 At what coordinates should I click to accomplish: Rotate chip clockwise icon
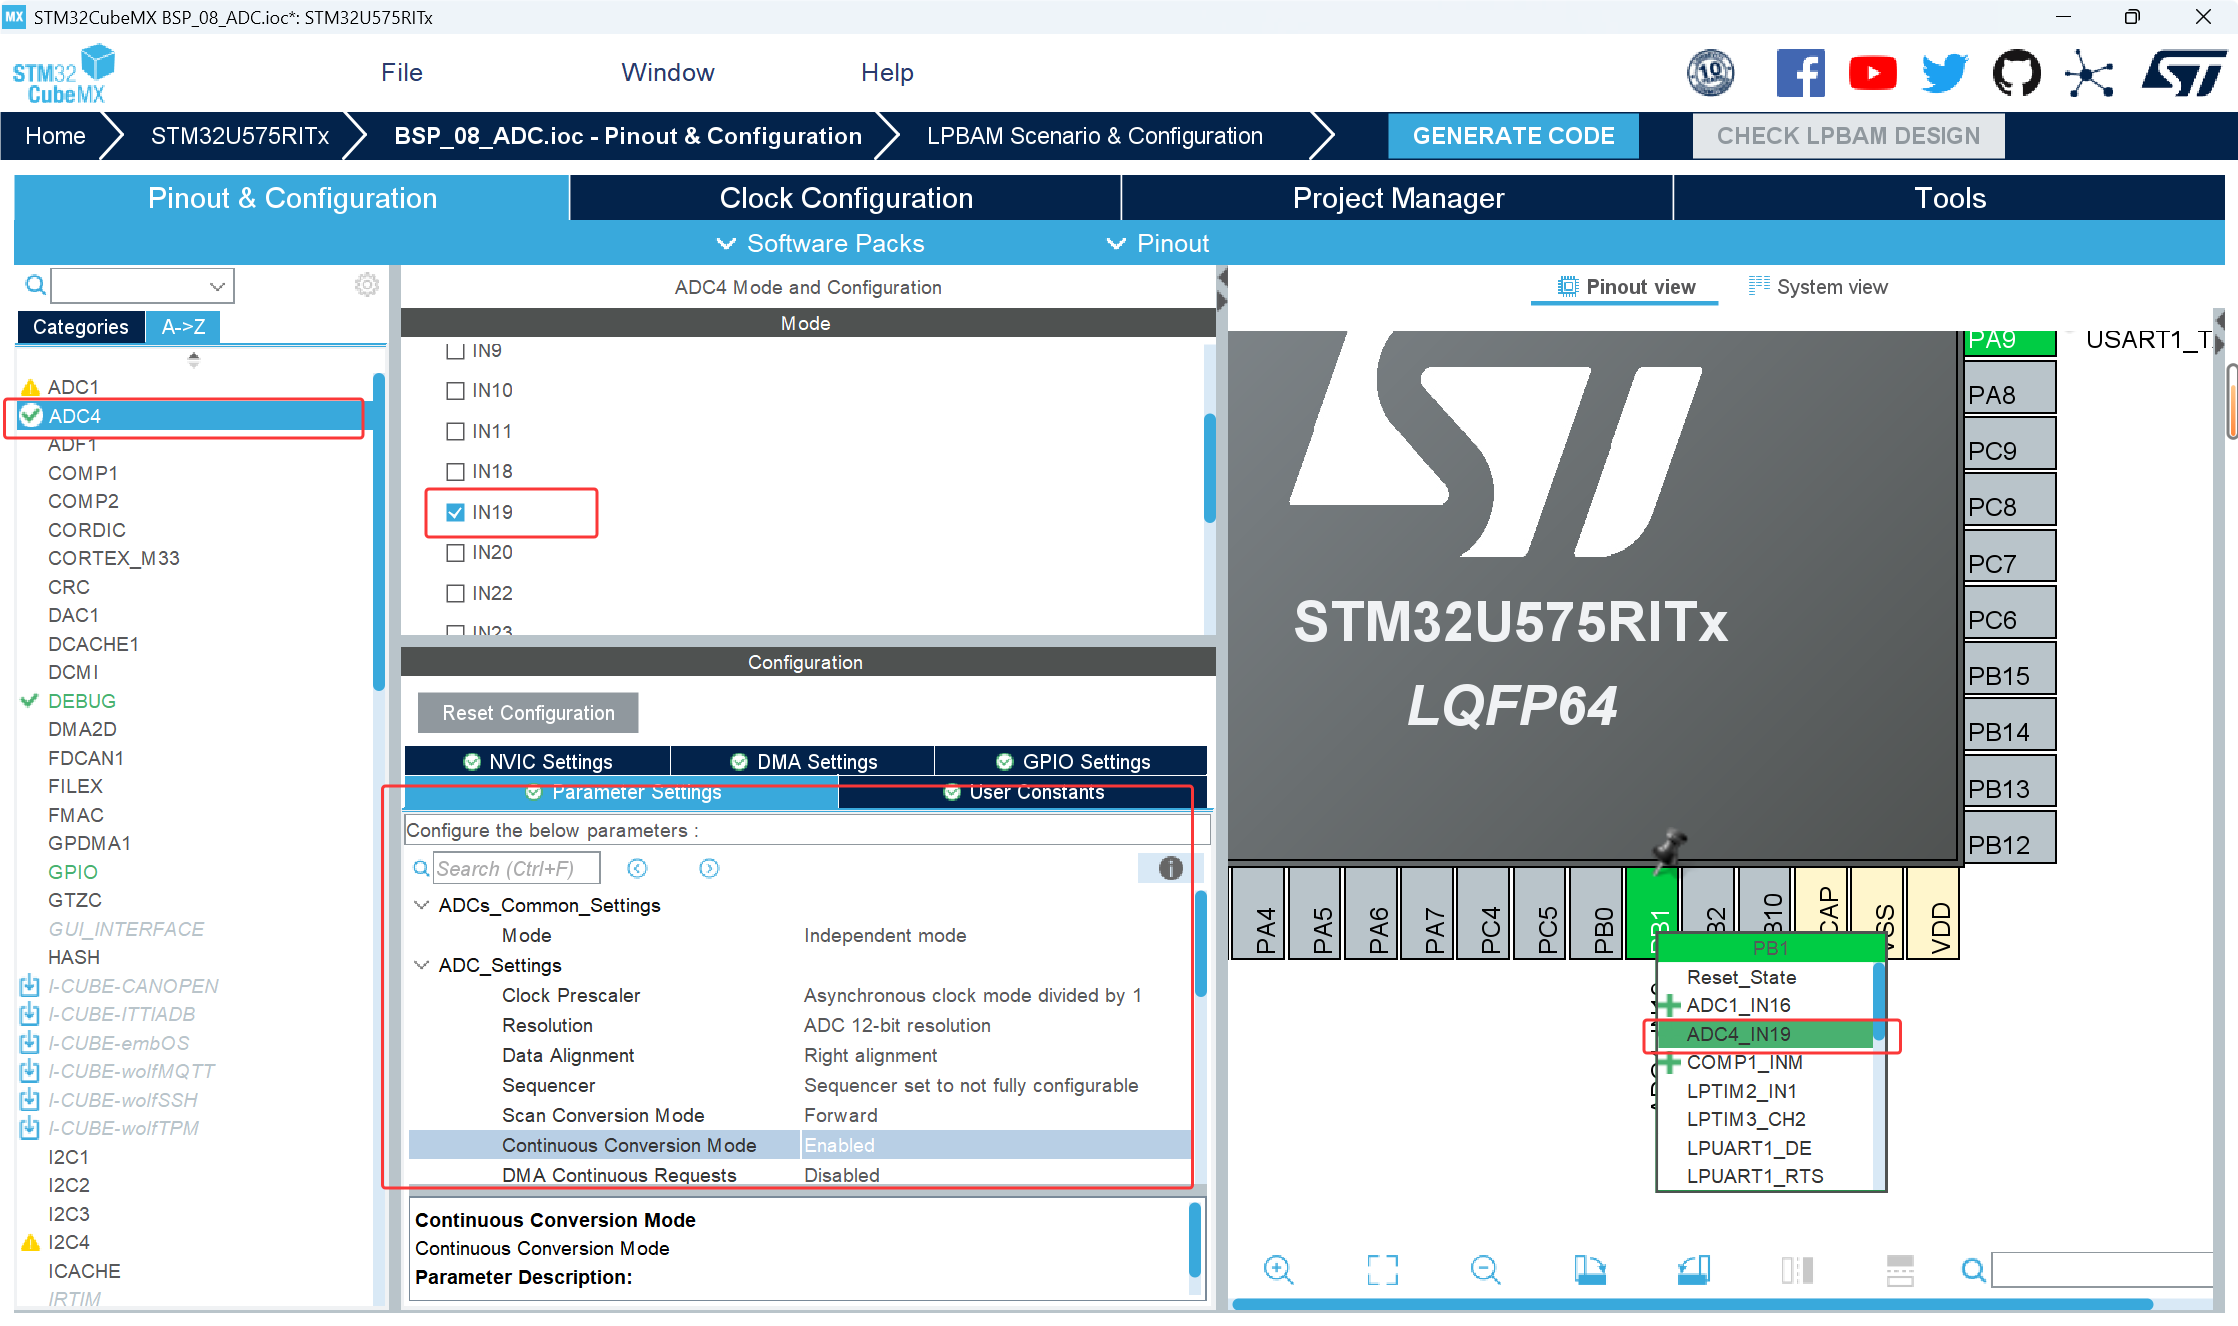[1590, 1270]
